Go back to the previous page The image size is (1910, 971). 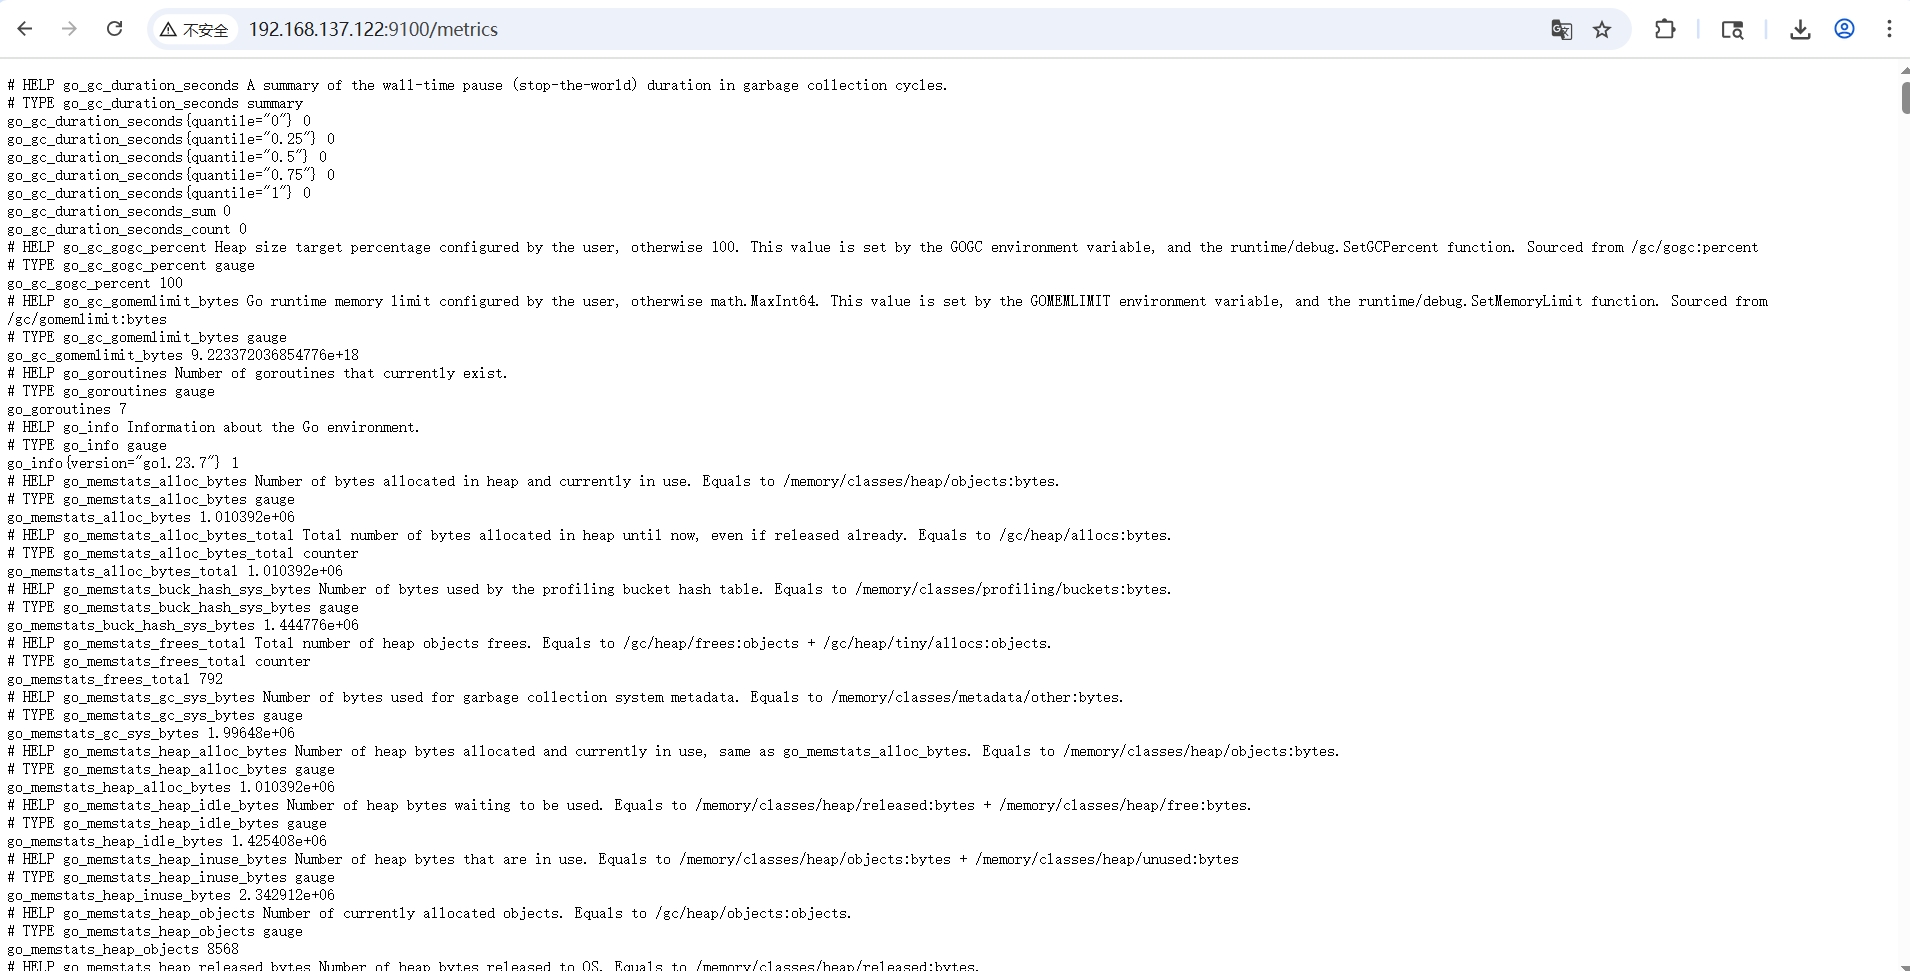(x=25, y=29)
